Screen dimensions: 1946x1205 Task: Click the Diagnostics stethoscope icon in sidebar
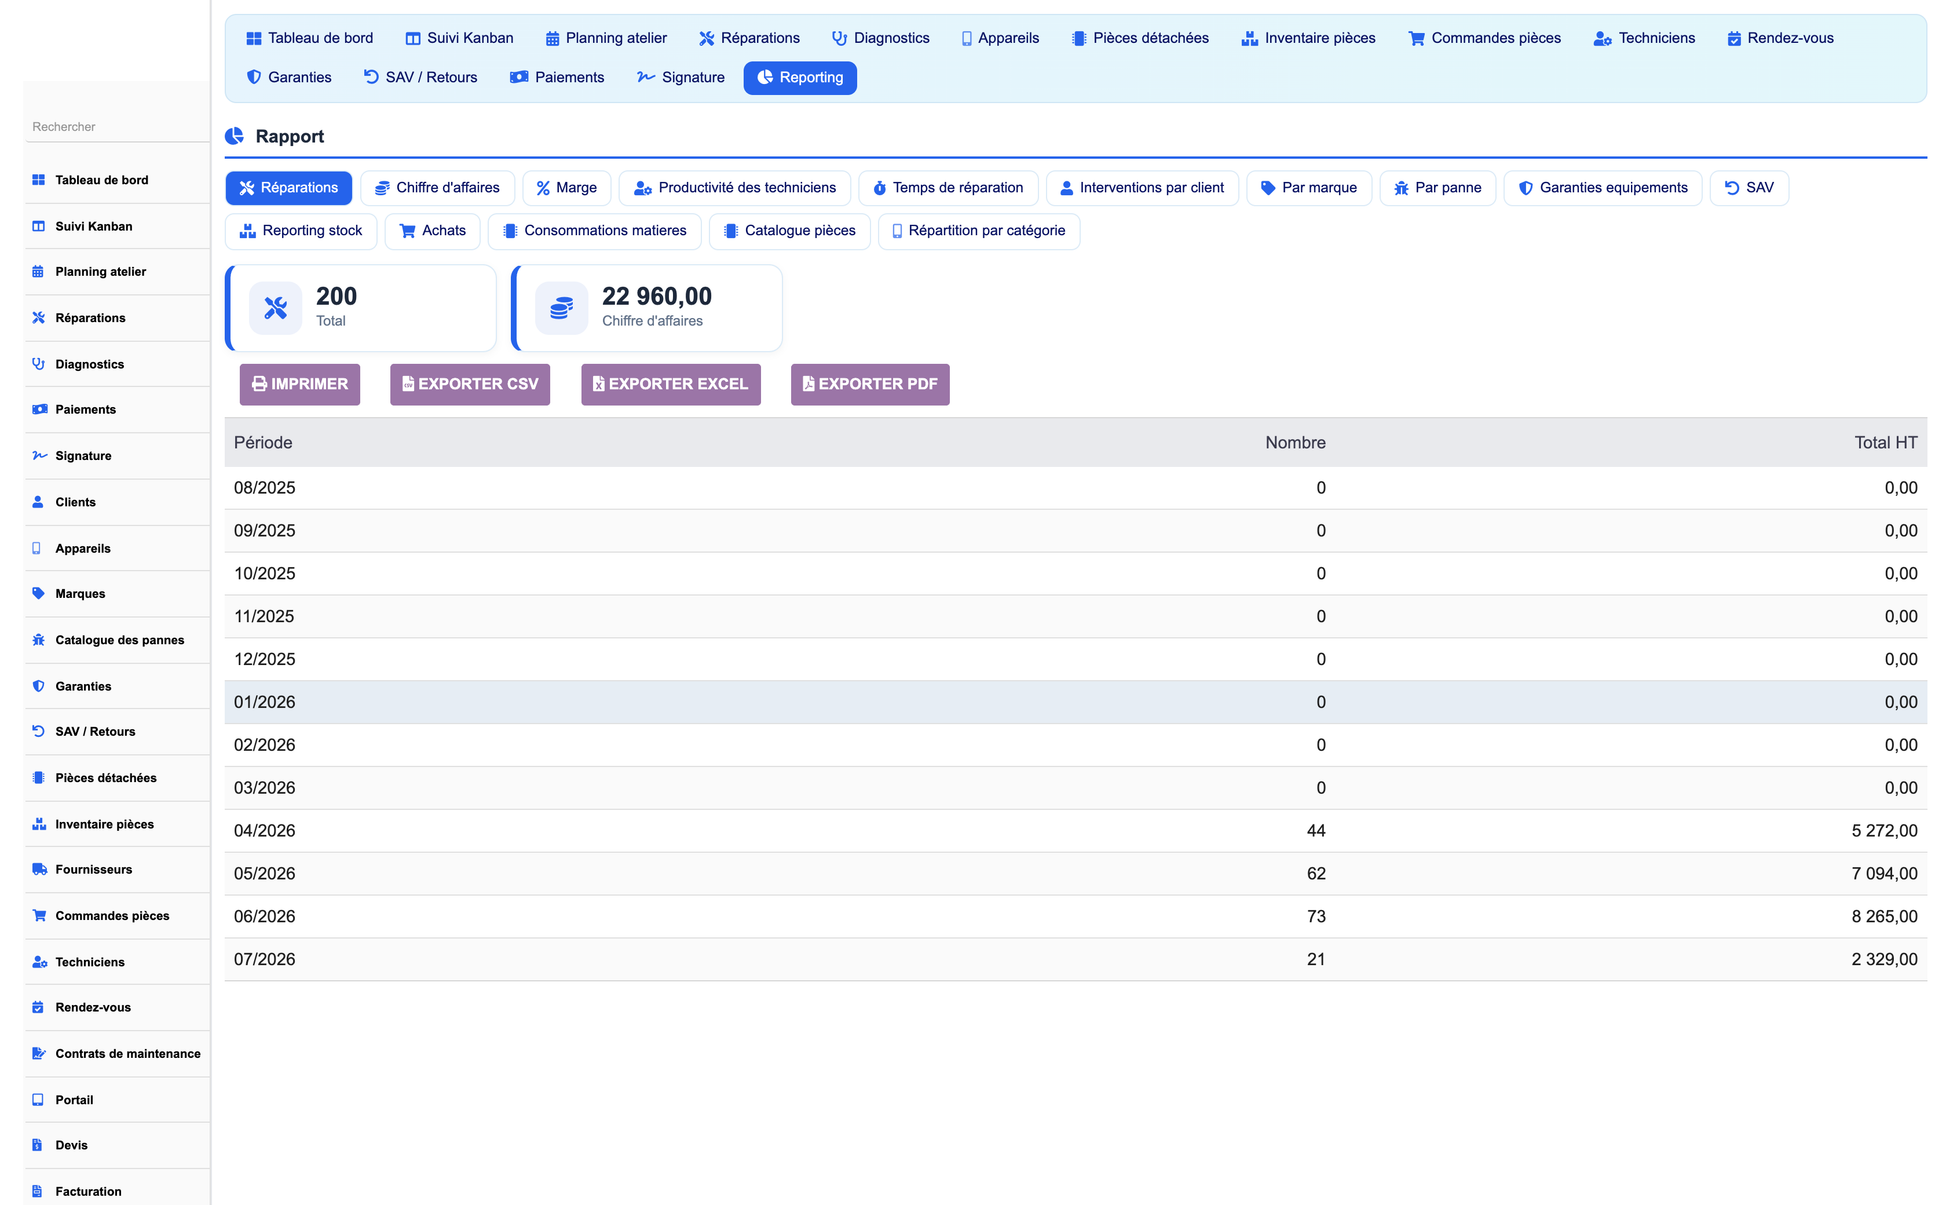click(x=38, y=364)
